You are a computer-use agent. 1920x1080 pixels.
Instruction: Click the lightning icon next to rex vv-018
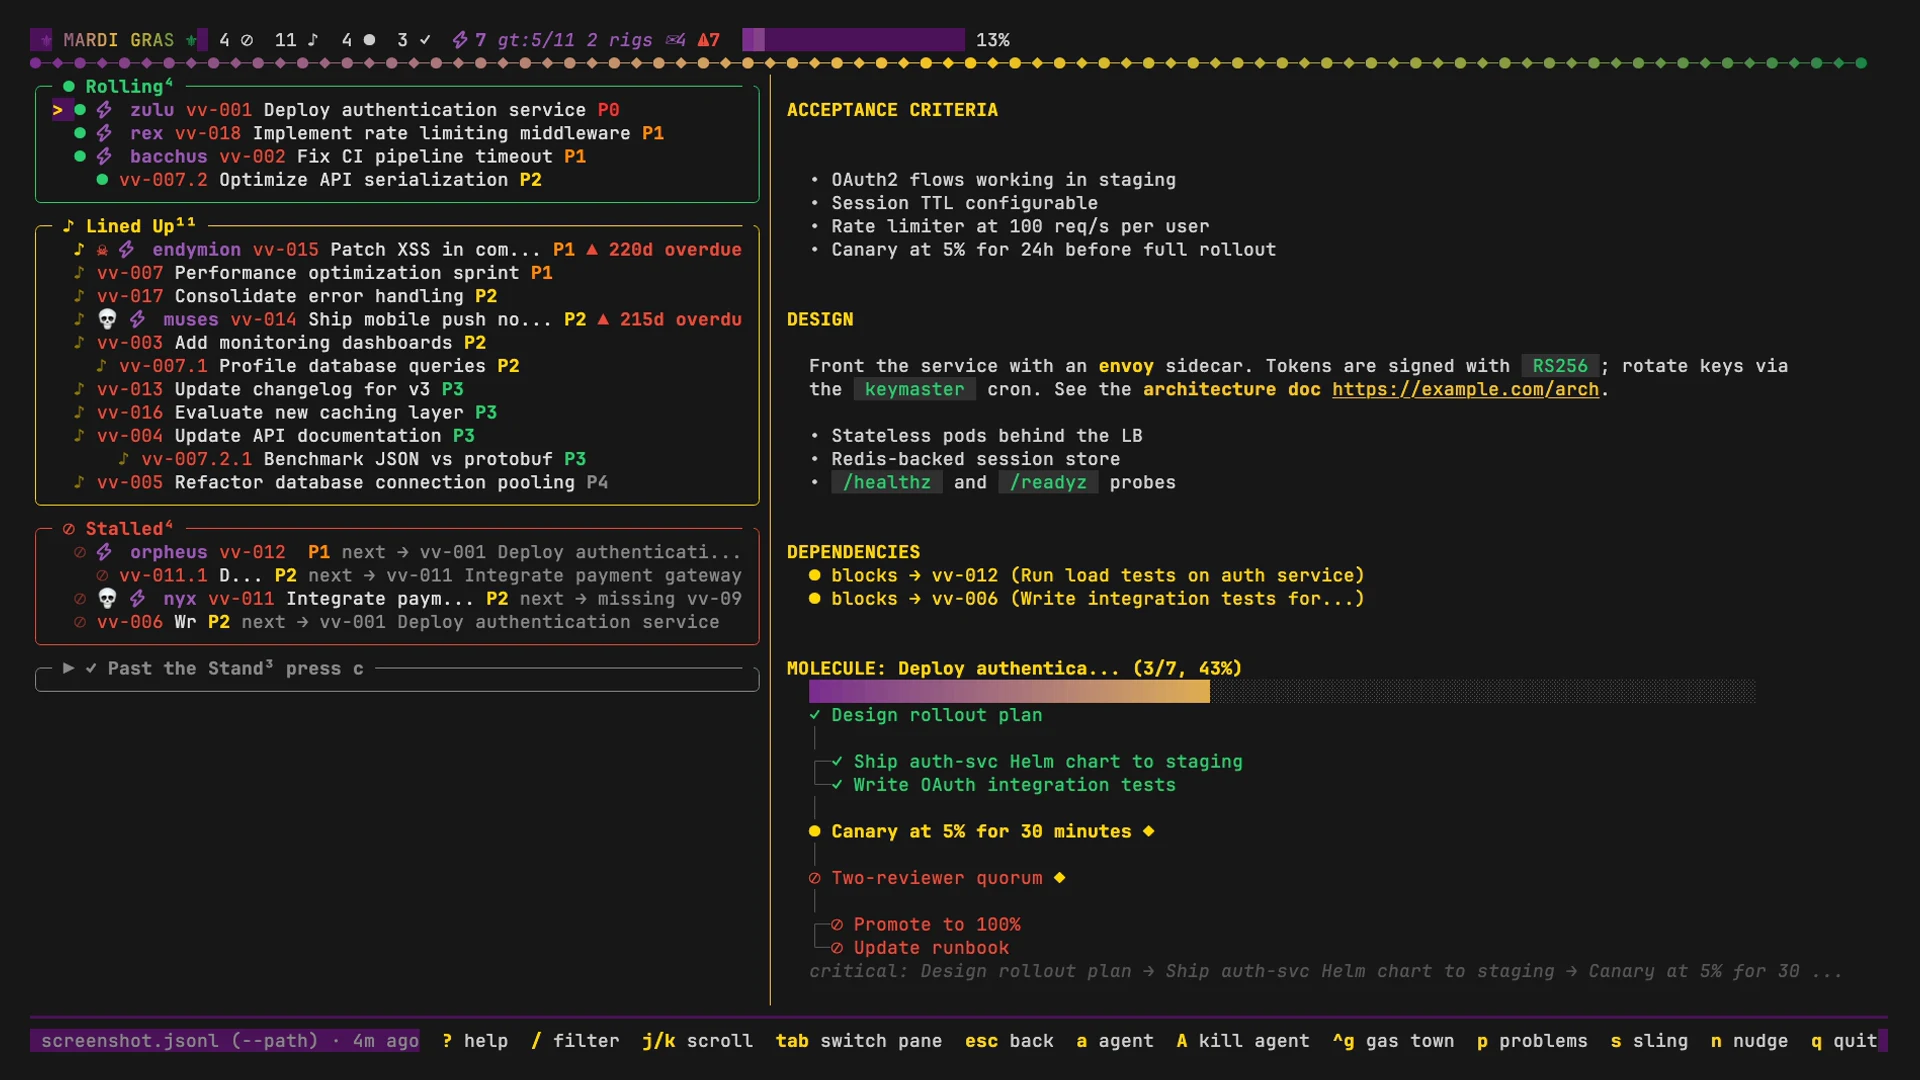[104, 133]
